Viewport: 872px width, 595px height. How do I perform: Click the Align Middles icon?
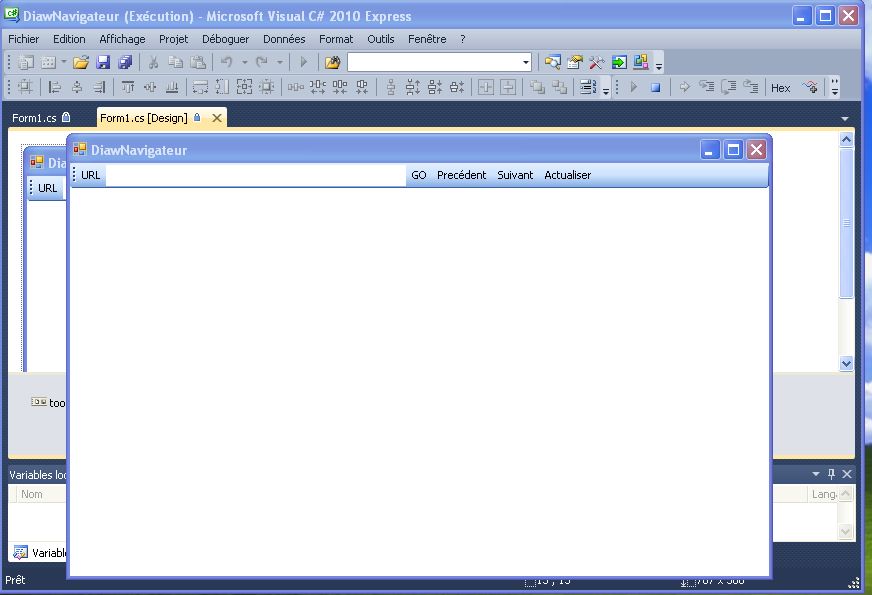(150, 87)
